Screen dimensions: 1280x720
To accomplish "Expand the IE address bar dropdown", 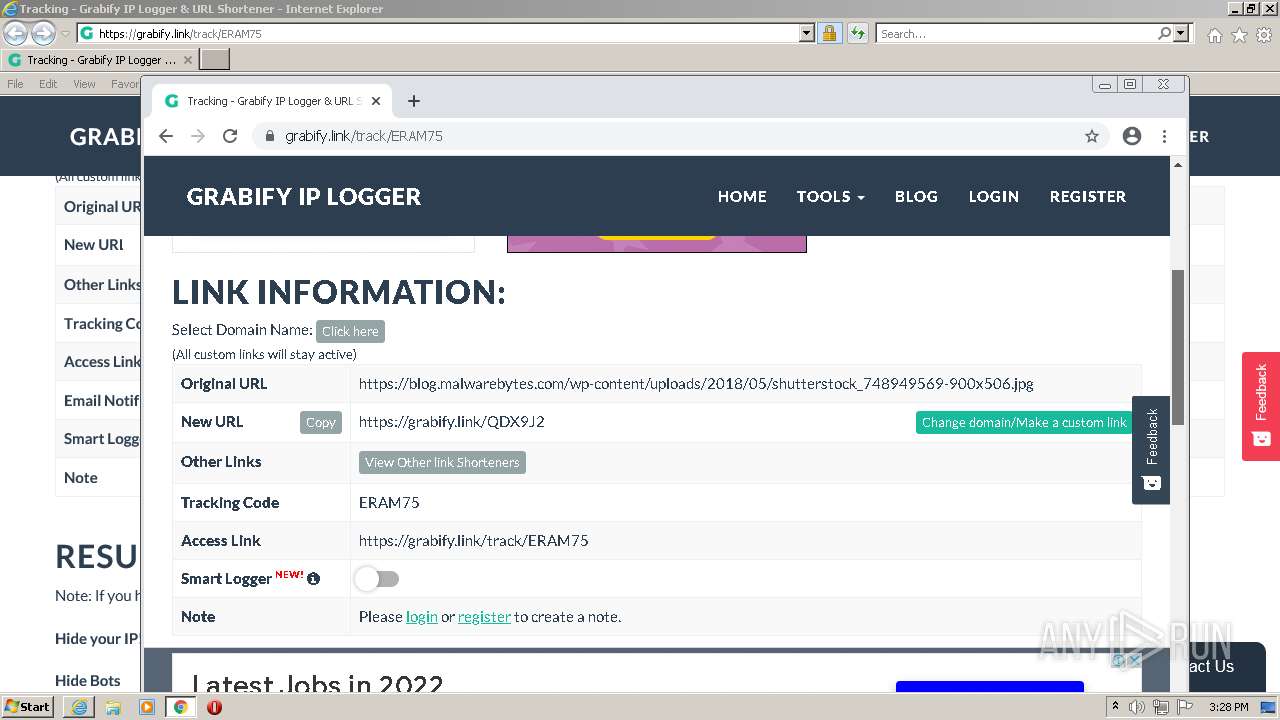I will point(807,34).
